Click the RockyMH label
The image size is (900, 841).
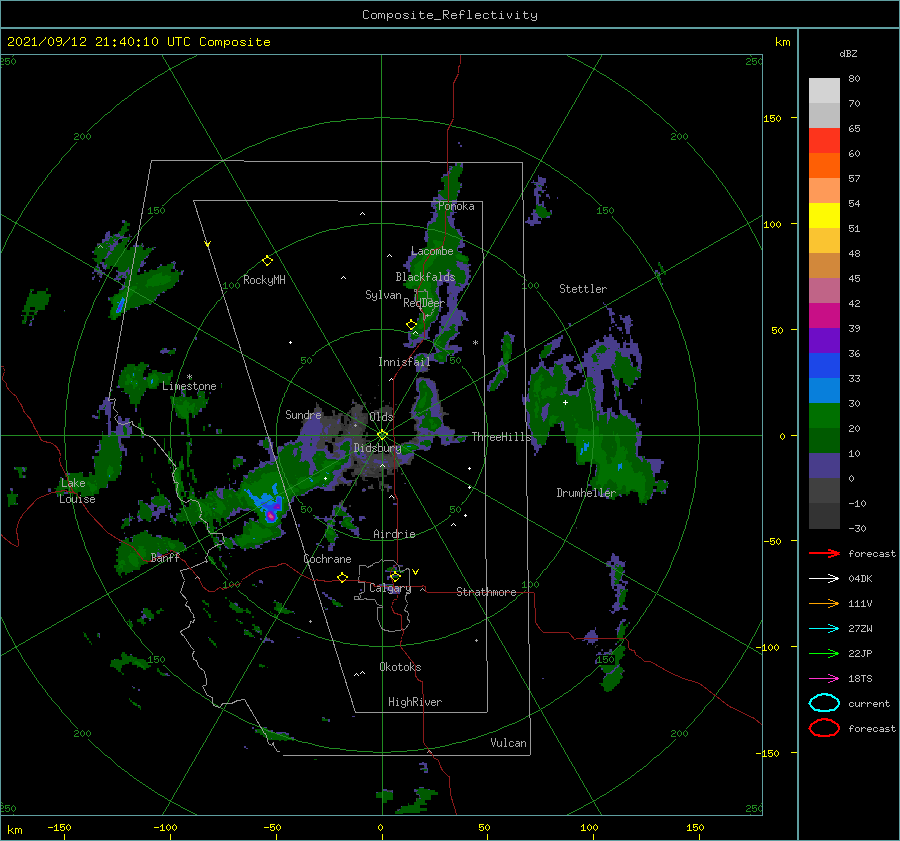(x=264, y=280)
